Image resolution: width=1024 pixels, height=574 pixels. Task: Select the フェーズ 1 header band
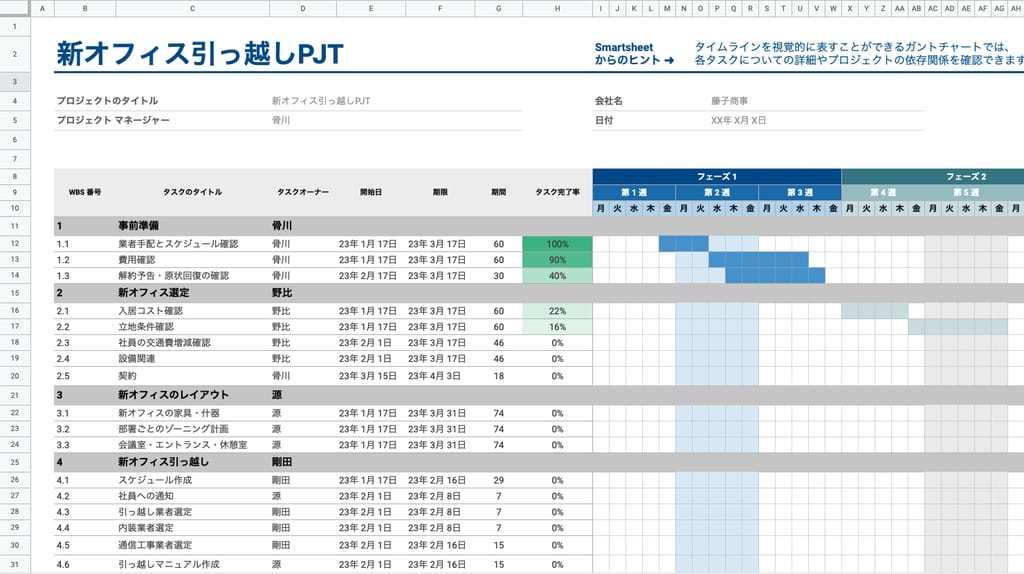point(716,176)
